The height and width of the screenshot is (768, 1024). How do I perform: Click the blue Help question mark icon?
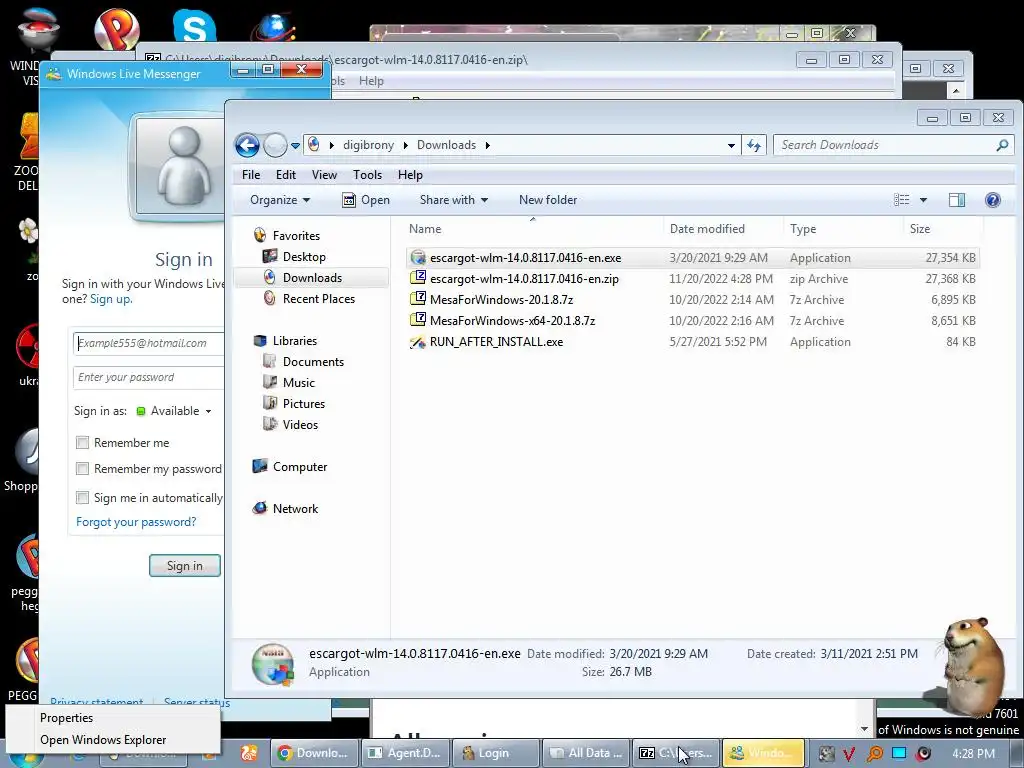pos(993,200)
